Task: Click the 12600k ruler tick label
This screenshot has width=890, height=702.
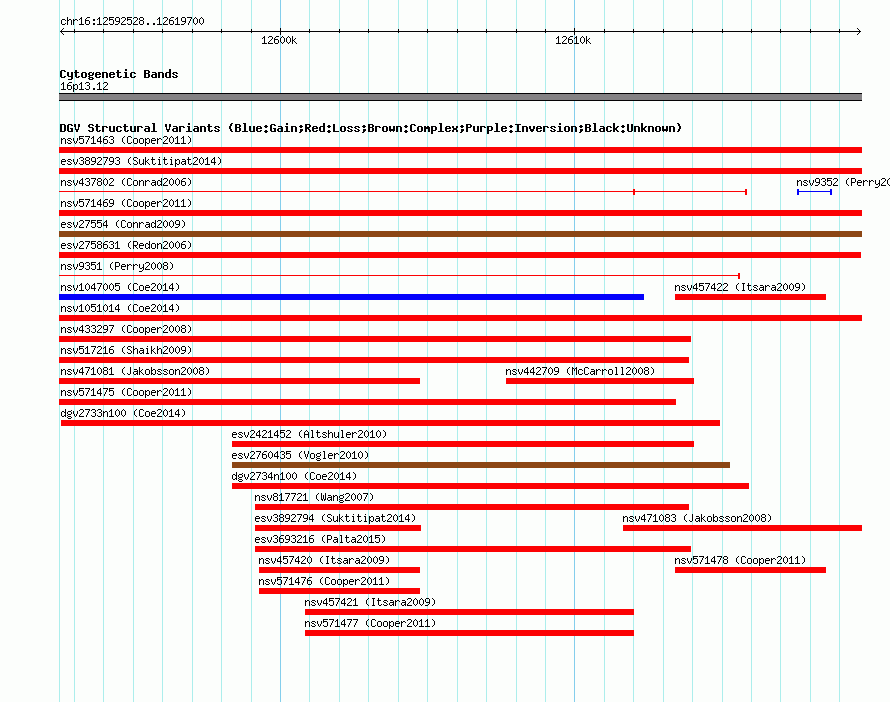Action: [279, 40]
